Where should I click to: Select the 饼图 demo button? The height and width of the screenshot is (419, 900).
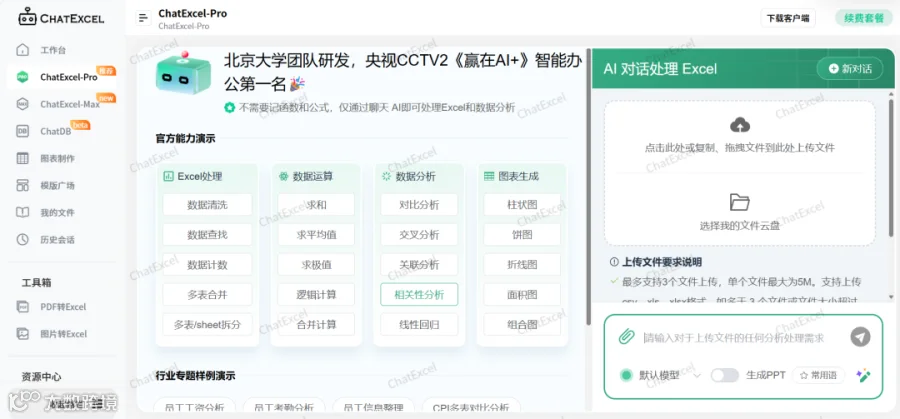tap(522, 234)
